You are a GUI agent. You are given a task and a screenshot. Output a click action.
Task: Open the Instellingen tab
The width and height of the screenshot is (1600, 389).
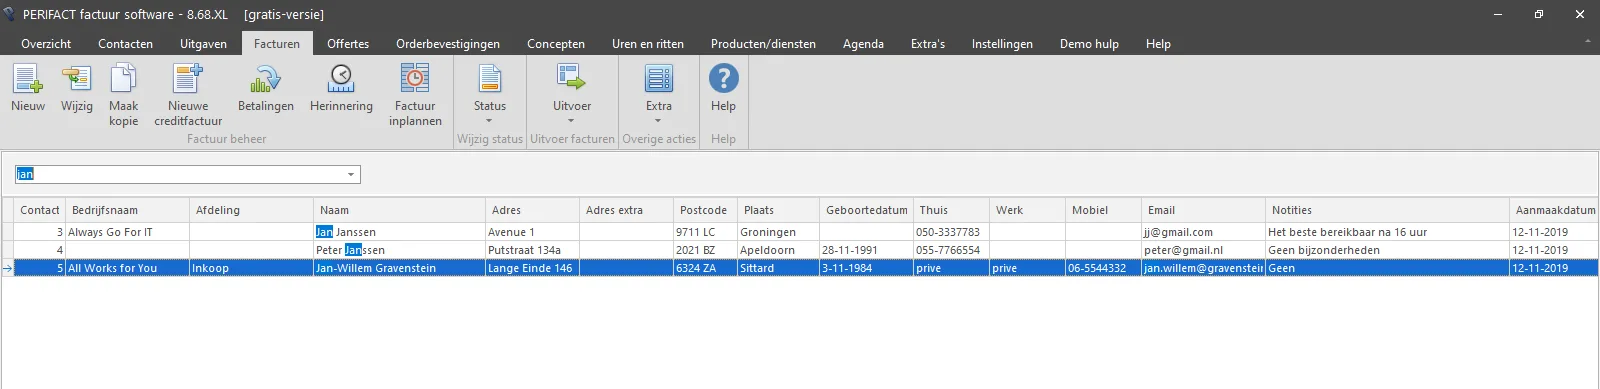(1002, 44)
